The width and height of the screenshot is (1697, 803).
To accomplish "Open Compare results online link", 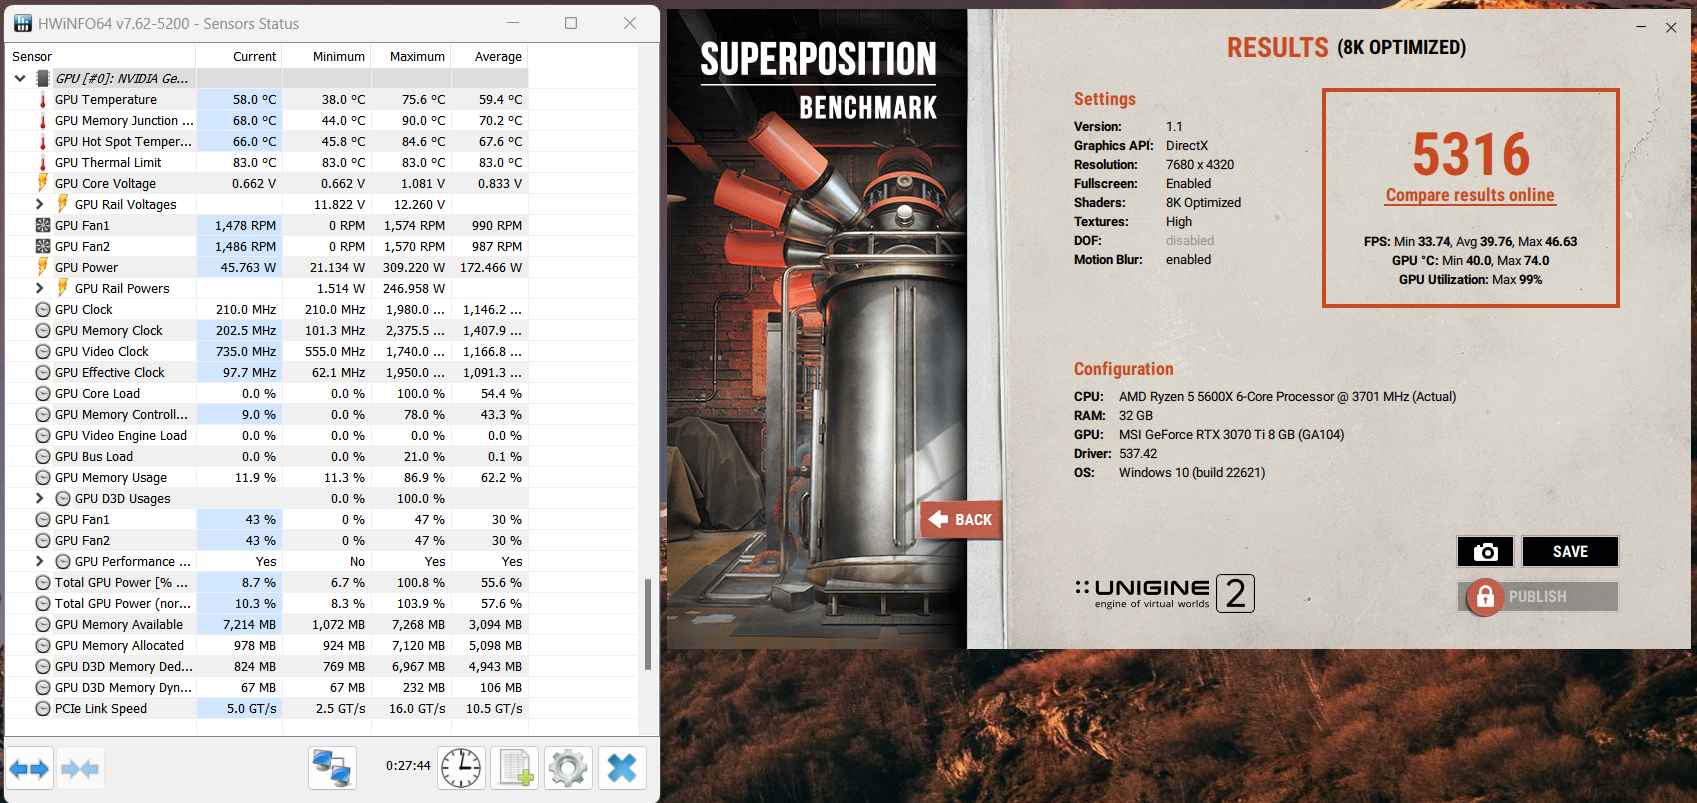I will 1470,195.
